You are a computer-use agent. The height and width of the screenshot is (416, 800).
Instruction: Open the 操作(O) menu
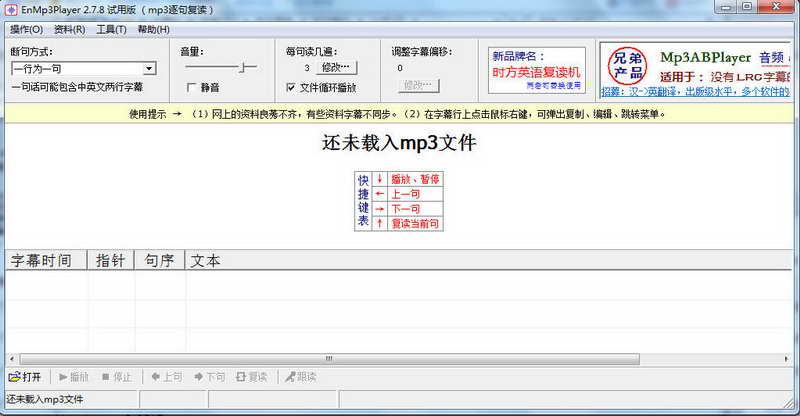click(x=27, y=30)
